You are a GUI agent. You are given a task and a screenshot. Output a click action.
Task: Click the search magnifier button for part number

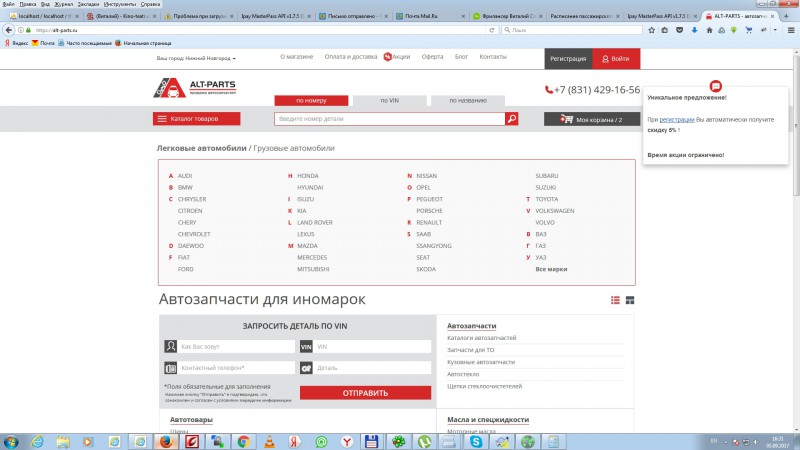coord(511,119)
